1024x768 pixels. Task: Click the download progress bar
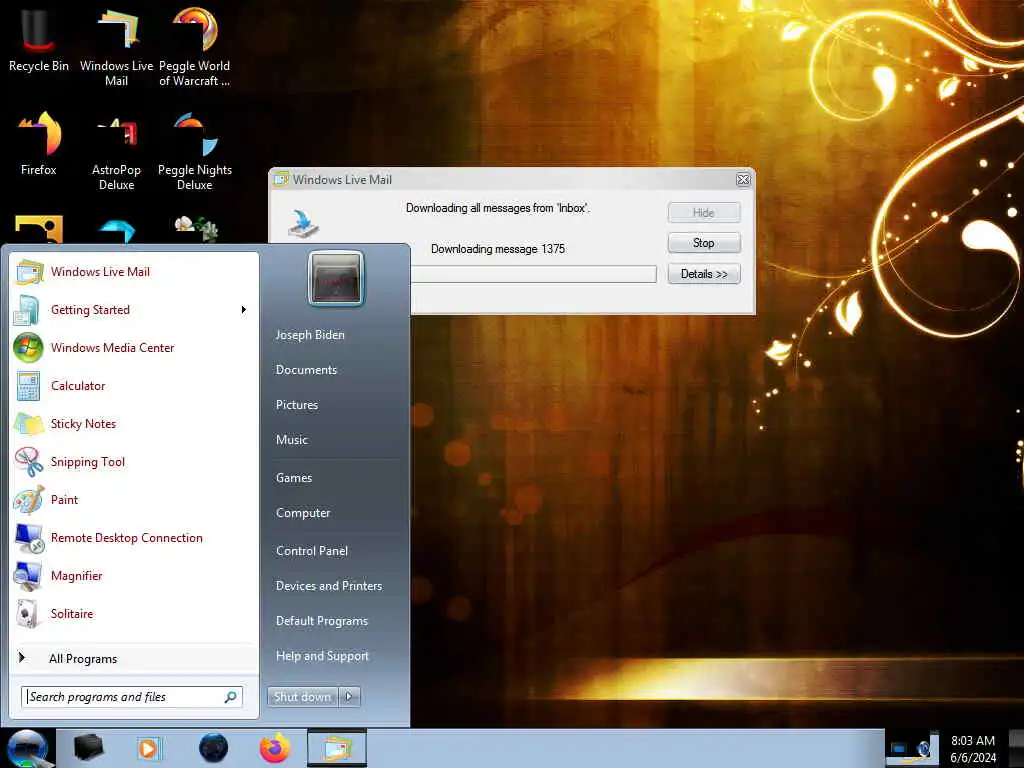click(533, 274)
